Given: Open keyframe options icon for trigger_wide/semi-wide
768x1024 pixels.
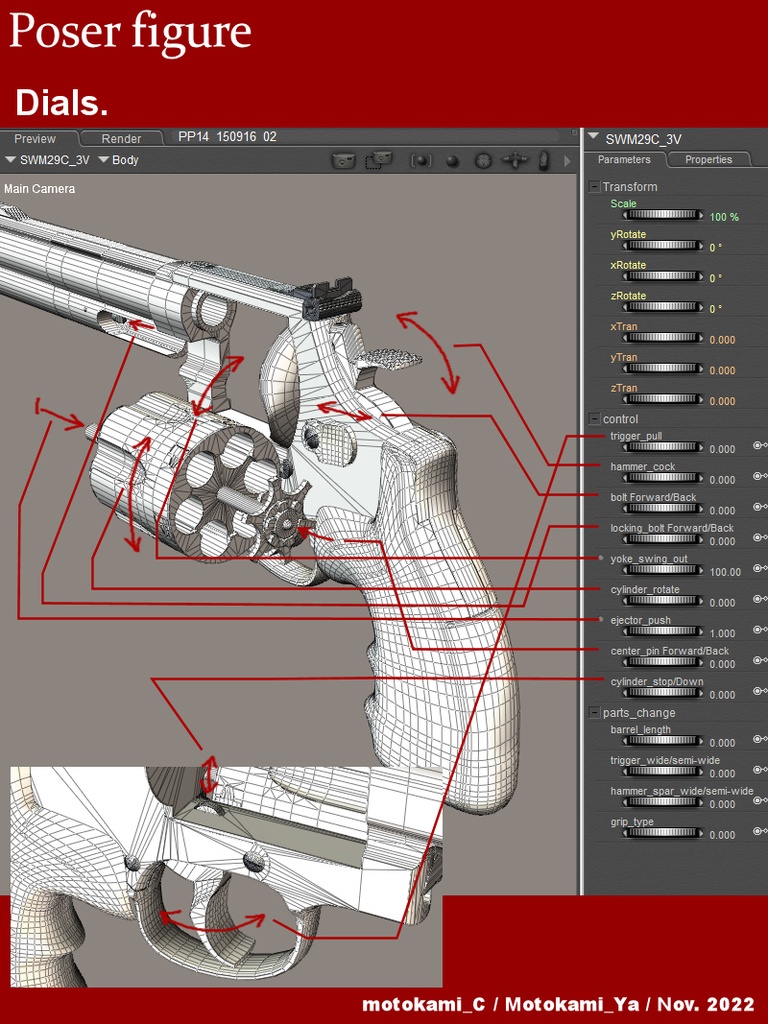Looking at the screenshot, I should point(760,770).
